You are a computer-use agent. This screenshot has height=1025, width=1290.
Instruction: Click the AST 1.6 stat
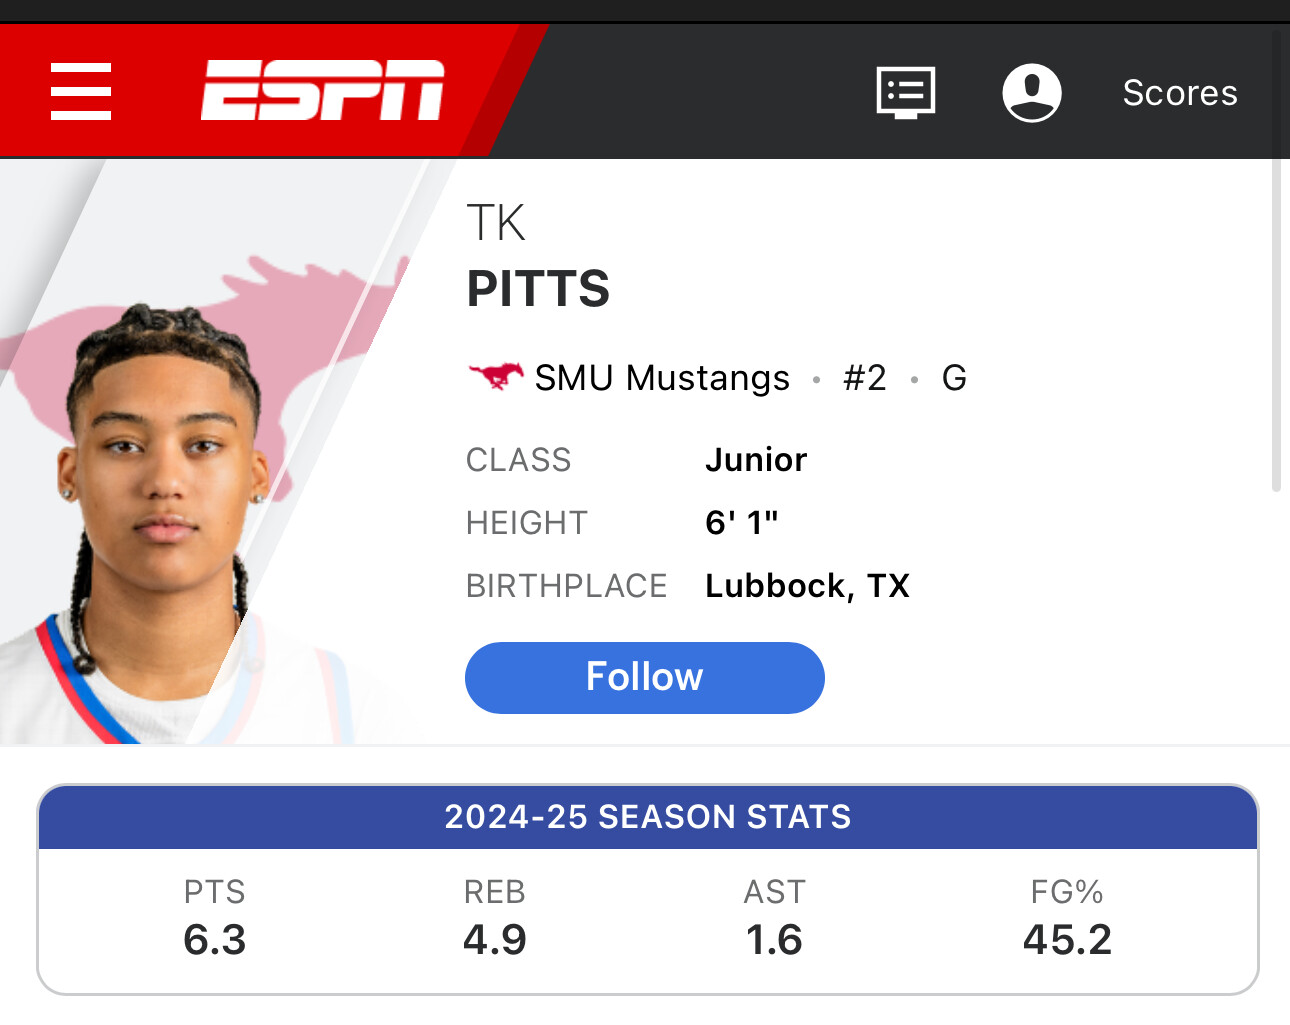point(775,918)
